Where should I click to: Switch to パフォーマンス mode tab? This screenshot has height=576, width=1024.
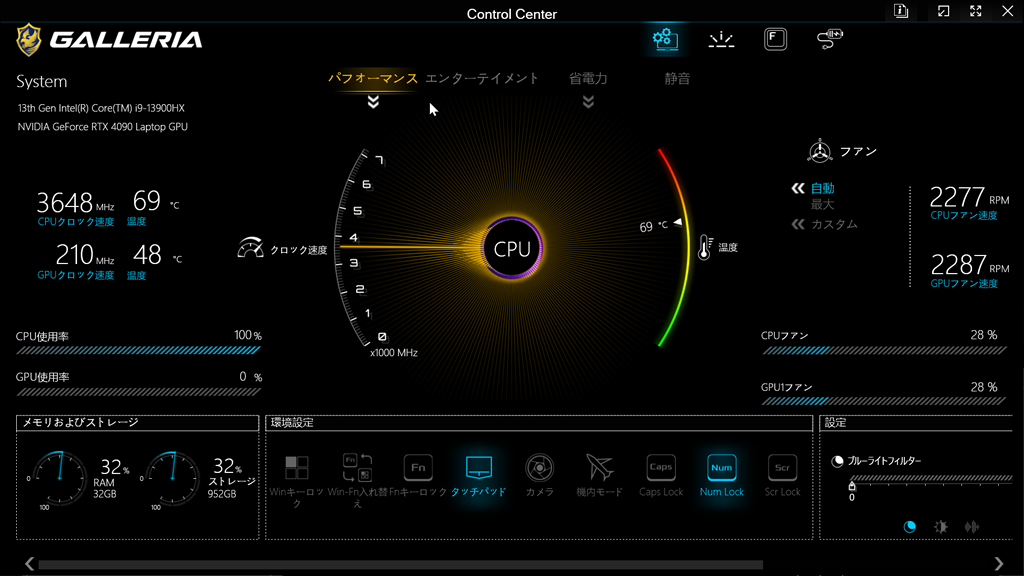click(x=372, y=78)
